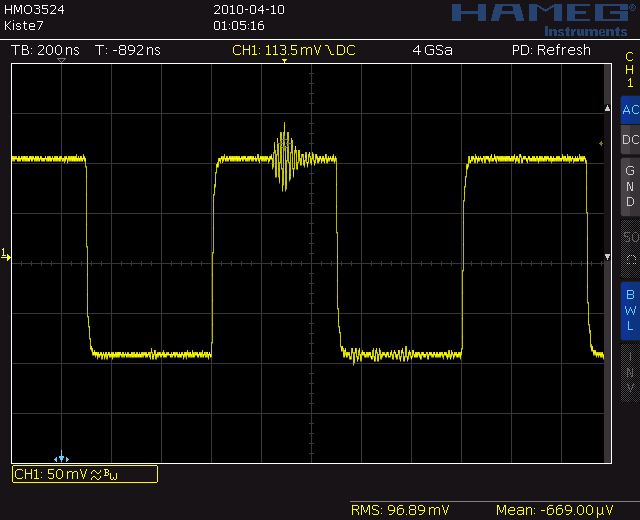Click the CH1 softkey menu title

point(629,69)
